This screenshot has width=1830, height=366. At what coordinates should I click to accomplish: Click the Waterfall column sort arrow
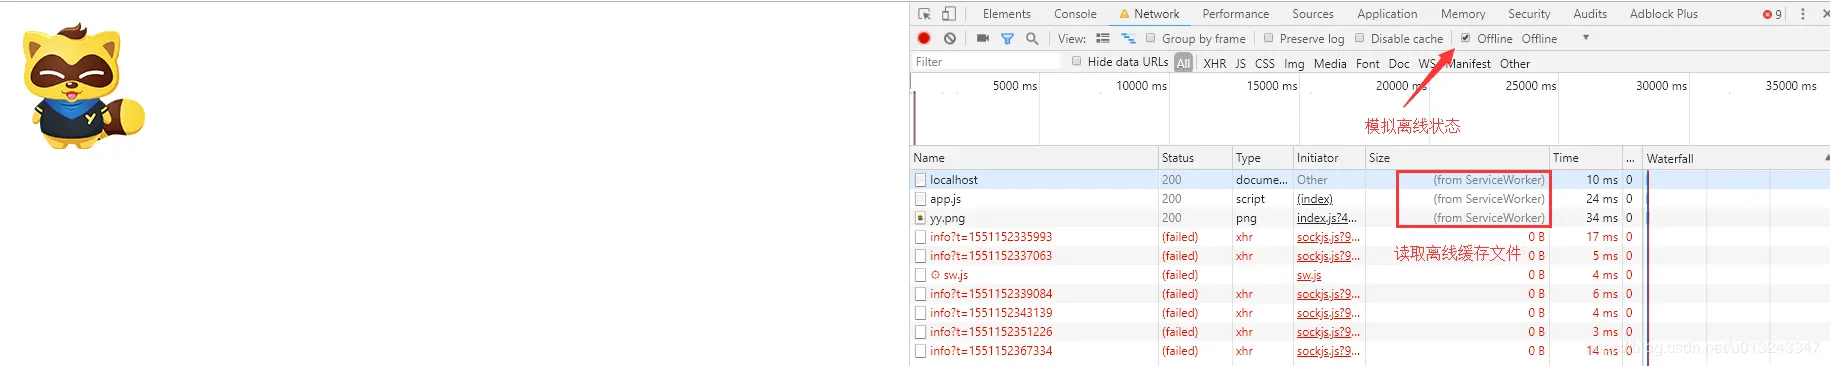click(x=1826, y=158)
